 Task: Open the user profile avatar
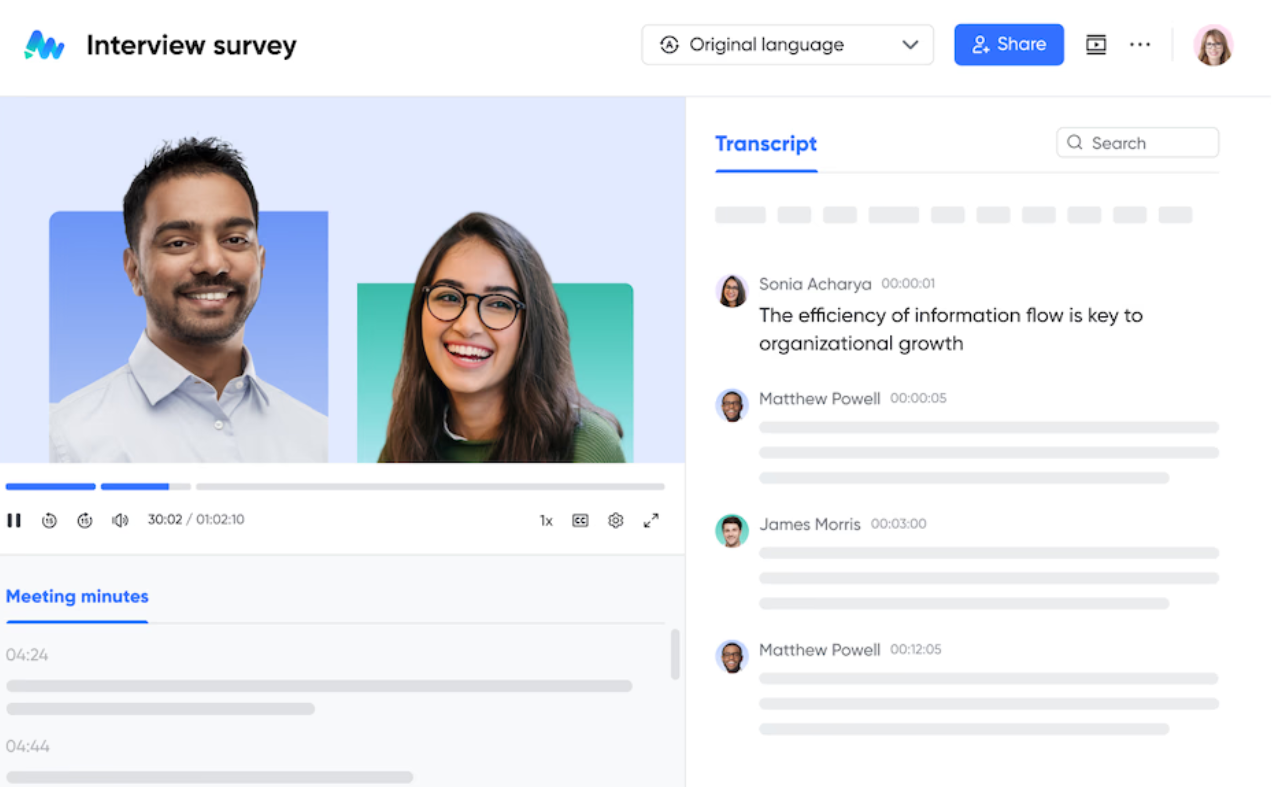(1213, 45)
